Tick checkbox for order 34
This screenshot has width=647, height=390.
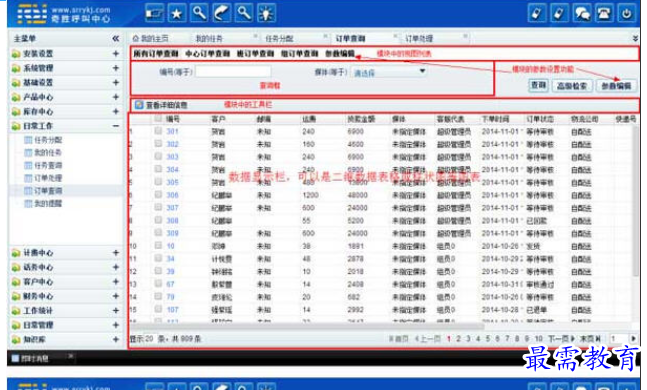point(158,258)
